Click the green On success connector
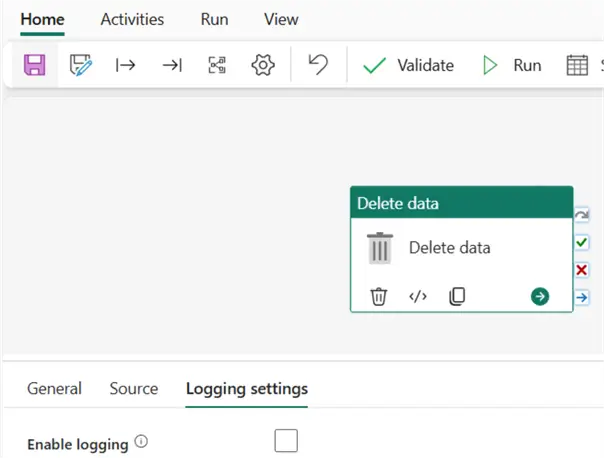 coord(582,242)
